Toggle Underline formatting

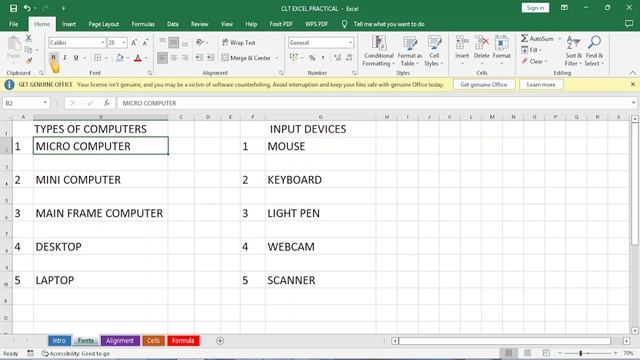[76, 58]
